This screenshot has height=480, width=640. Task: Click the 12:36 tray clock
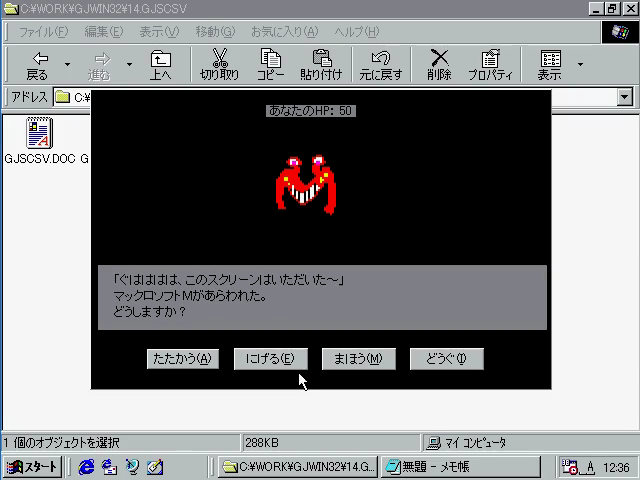(x=616, y=467)
